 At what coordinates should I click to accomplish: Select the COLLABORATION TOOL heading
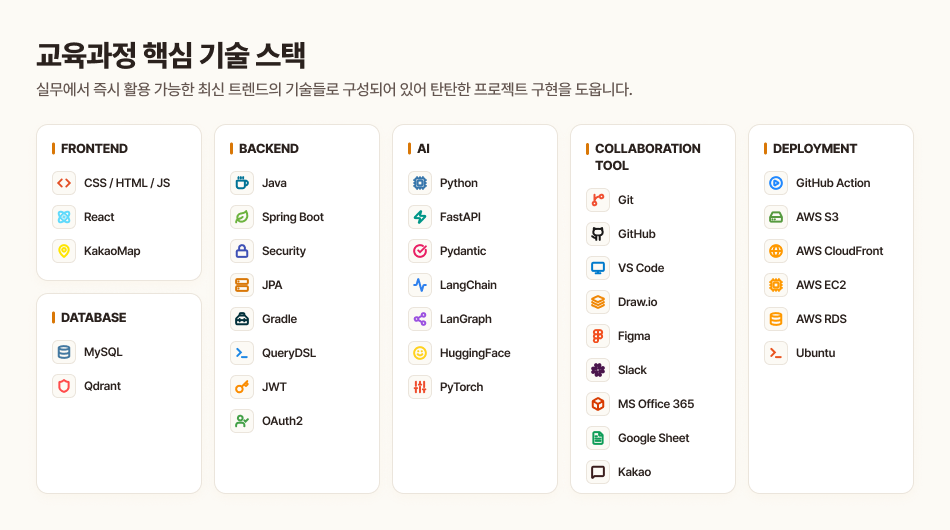(x=648, y=157)
